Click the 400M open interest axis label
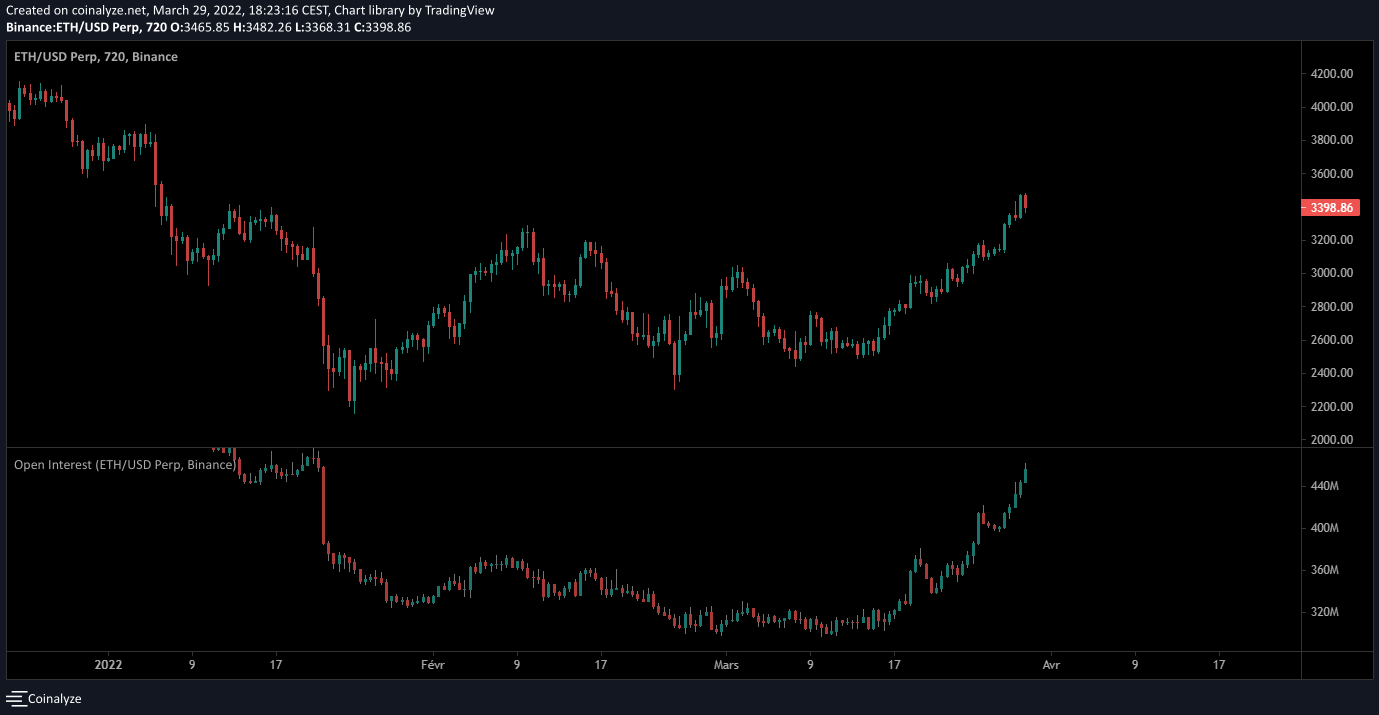The image size is (1379, 715). 1323,528
